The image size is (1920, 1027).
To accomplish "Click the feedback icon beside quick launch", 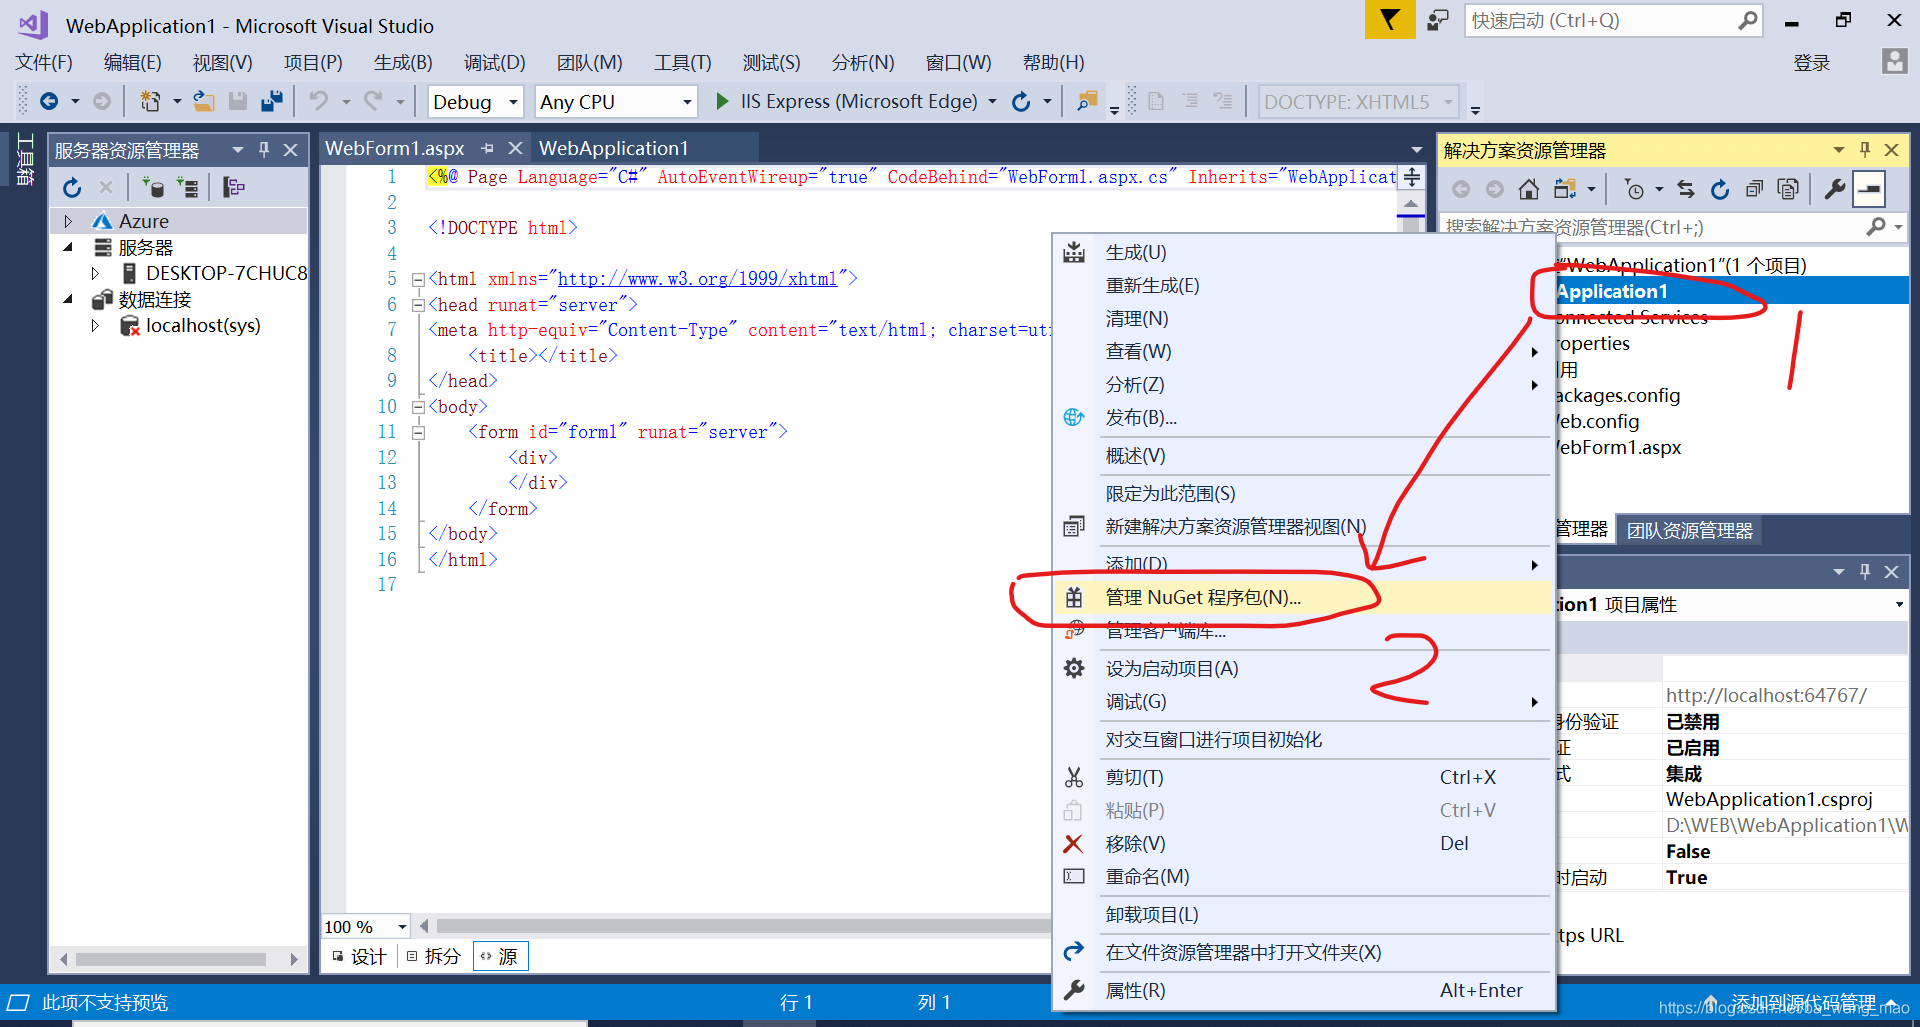I will point(1438,20).
